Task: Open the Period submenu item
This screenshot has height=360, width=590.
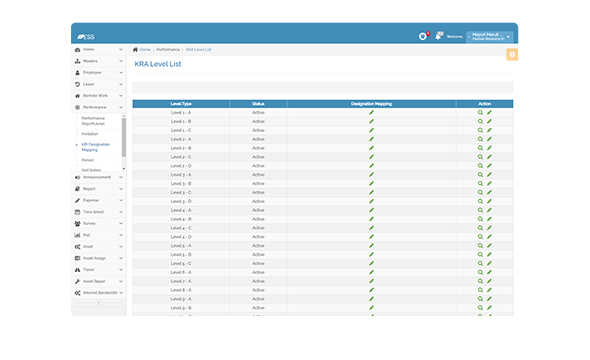Action: click(88, 160)
